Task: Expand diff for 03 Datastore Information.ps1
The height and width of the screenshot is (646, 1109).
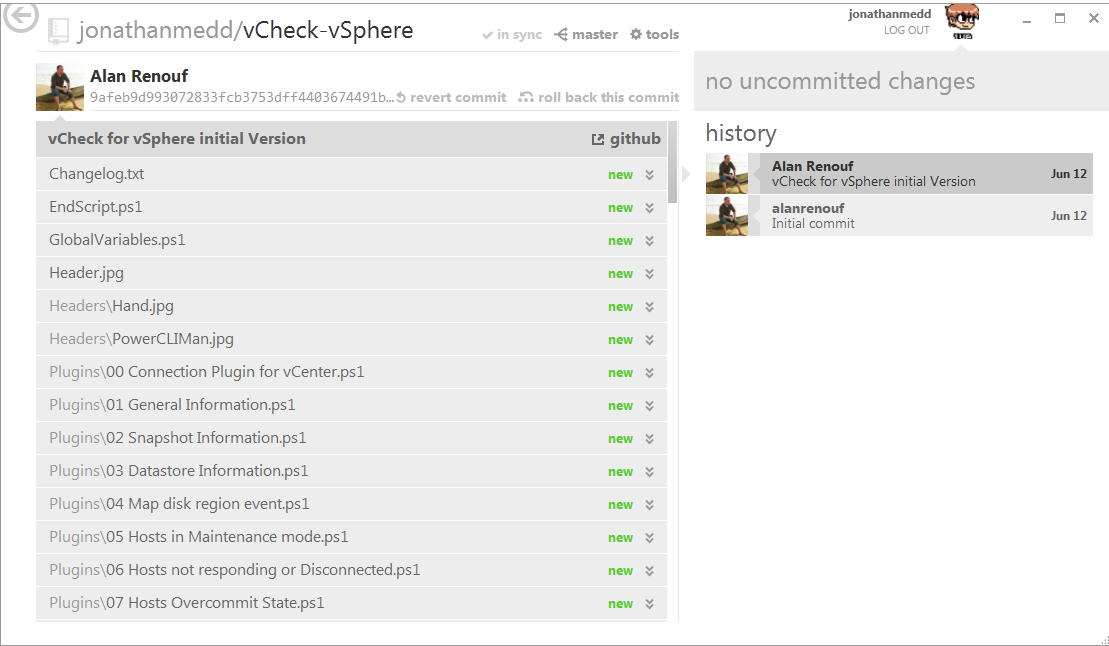Action: click(x=649, y=472)
